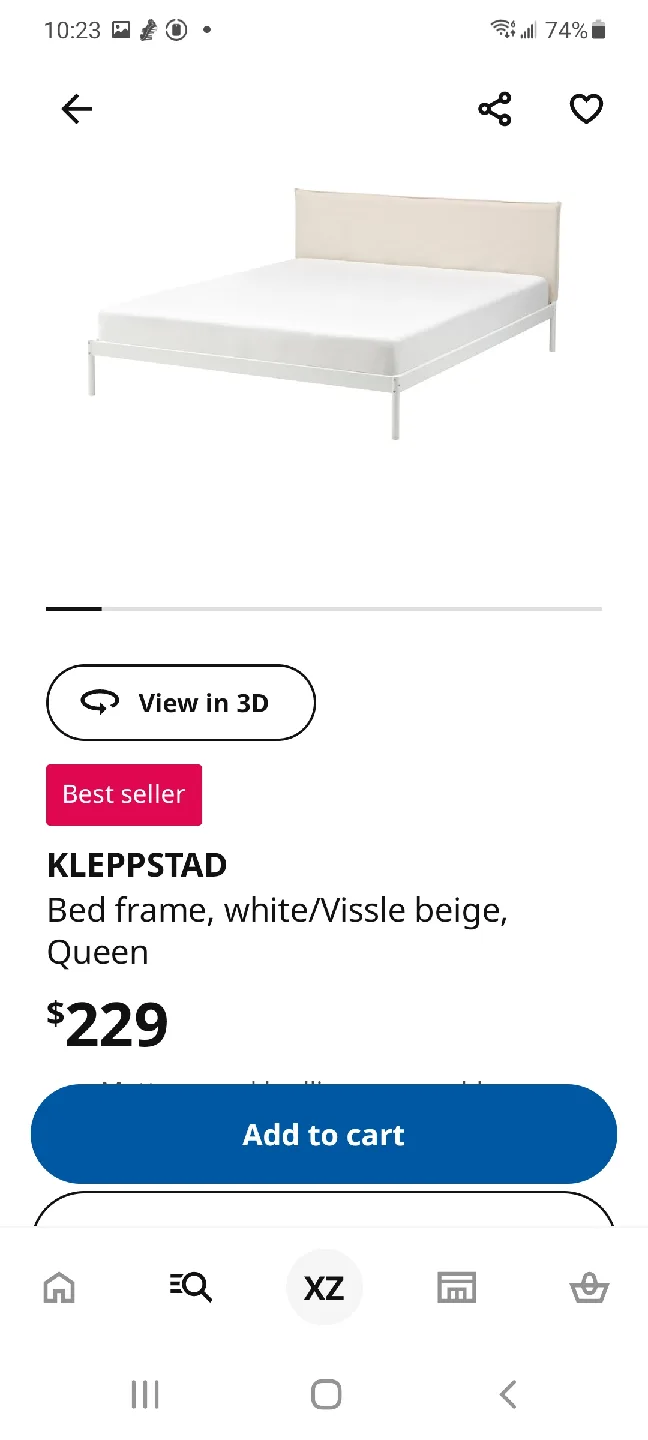
Task: Open the shopping basket icon
Action: (589, 1287)
